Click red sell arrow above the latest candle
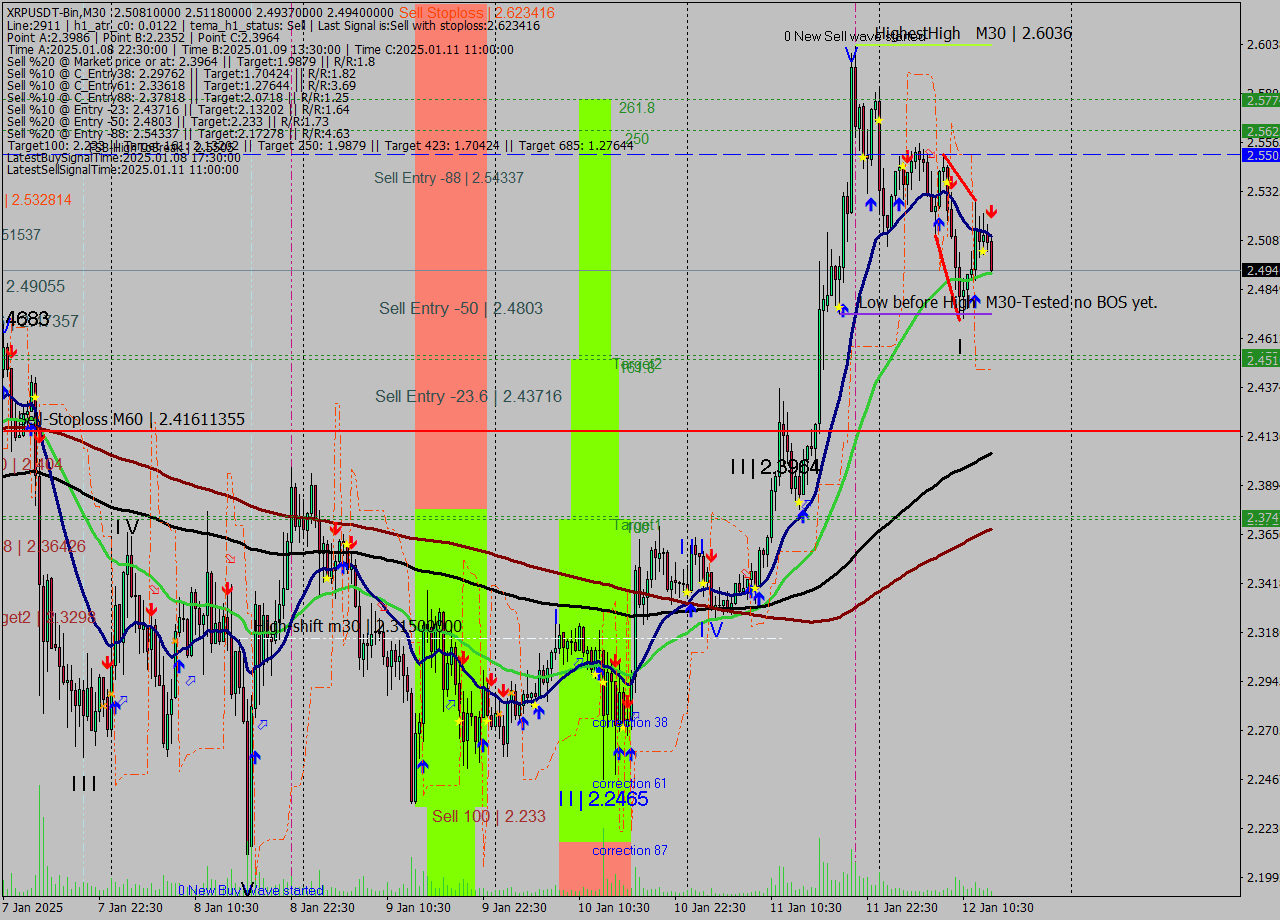Viewport: 1280px width, 920px height. coord(991,212)
